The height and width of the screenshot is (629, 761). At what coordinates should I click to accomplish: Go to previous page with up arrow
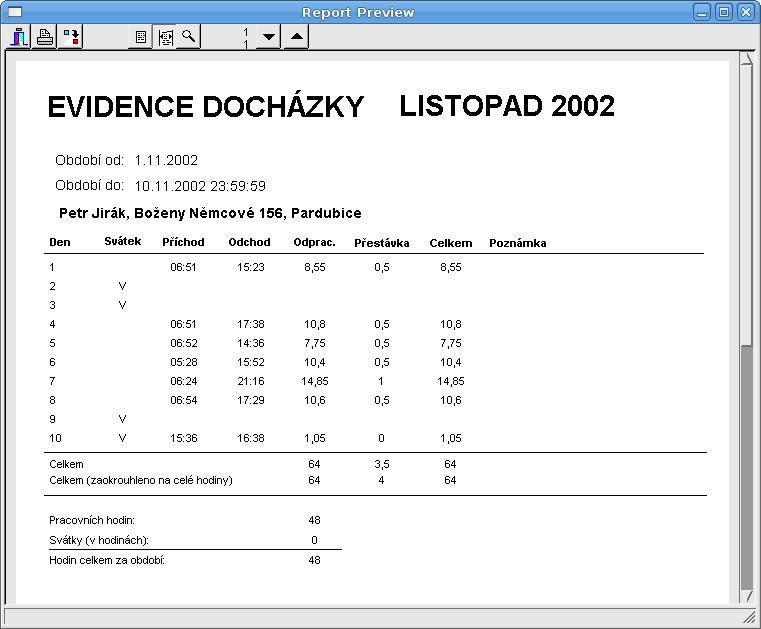(296, 37)
